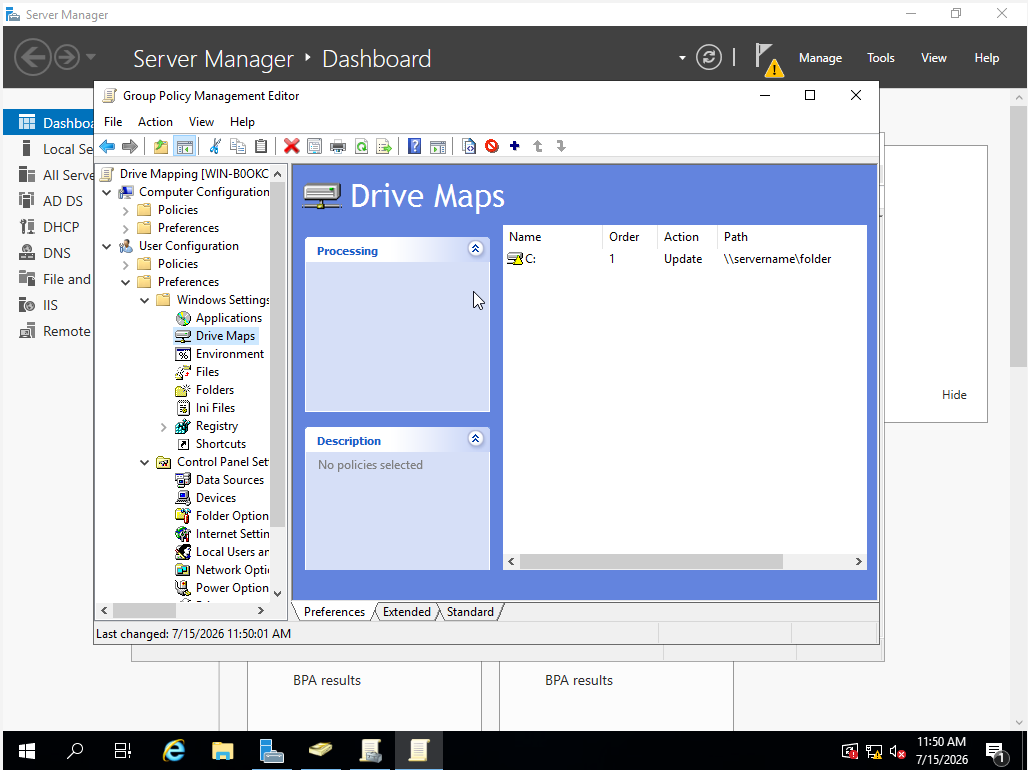Click the blue Back arrow in editor toolbar
The image size is (1028, 770).
tap(108, 146)
